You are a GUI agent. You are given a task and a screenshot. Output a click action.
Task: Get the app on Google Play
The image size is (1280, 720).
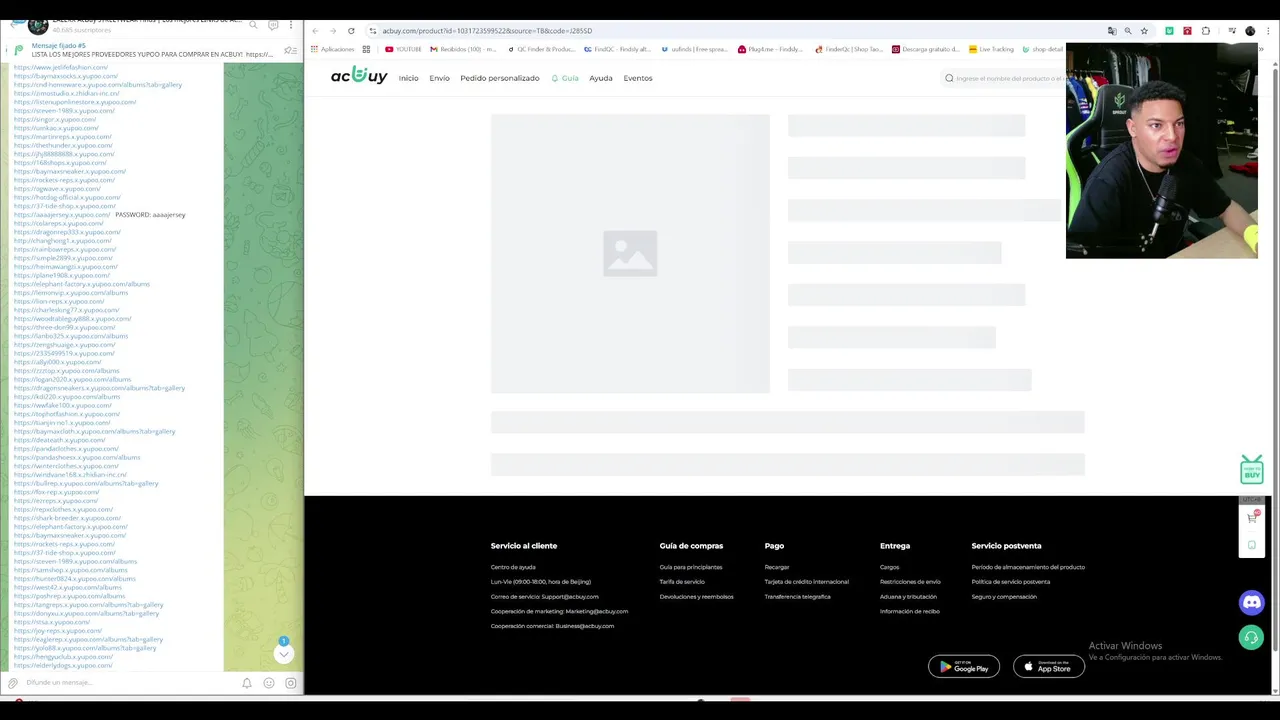point(964,667)
